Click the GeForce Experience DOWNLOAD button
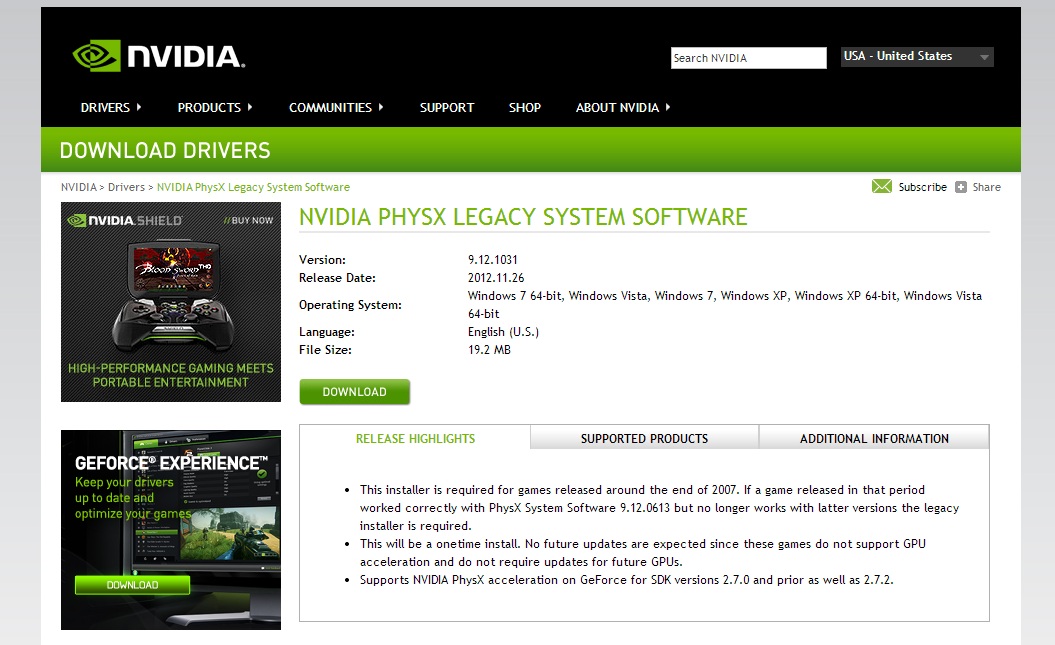This screenshot has height=645, width=1055. tap(133, 585)
